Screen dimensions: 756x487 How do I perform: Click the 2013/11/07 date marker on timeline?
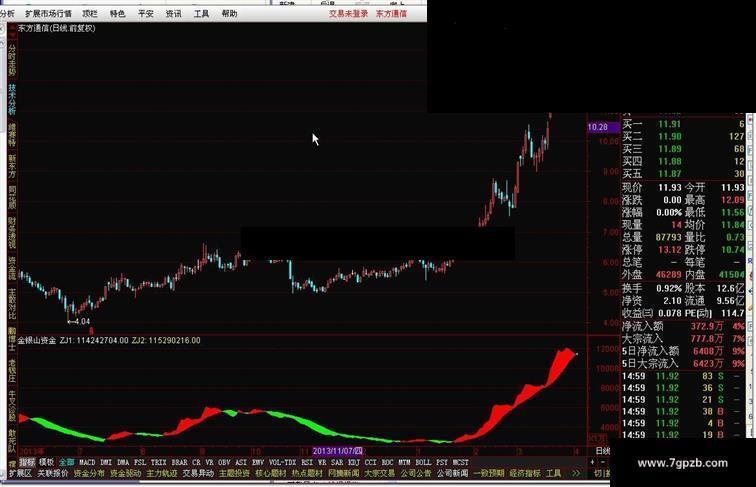tap(338, 451)
